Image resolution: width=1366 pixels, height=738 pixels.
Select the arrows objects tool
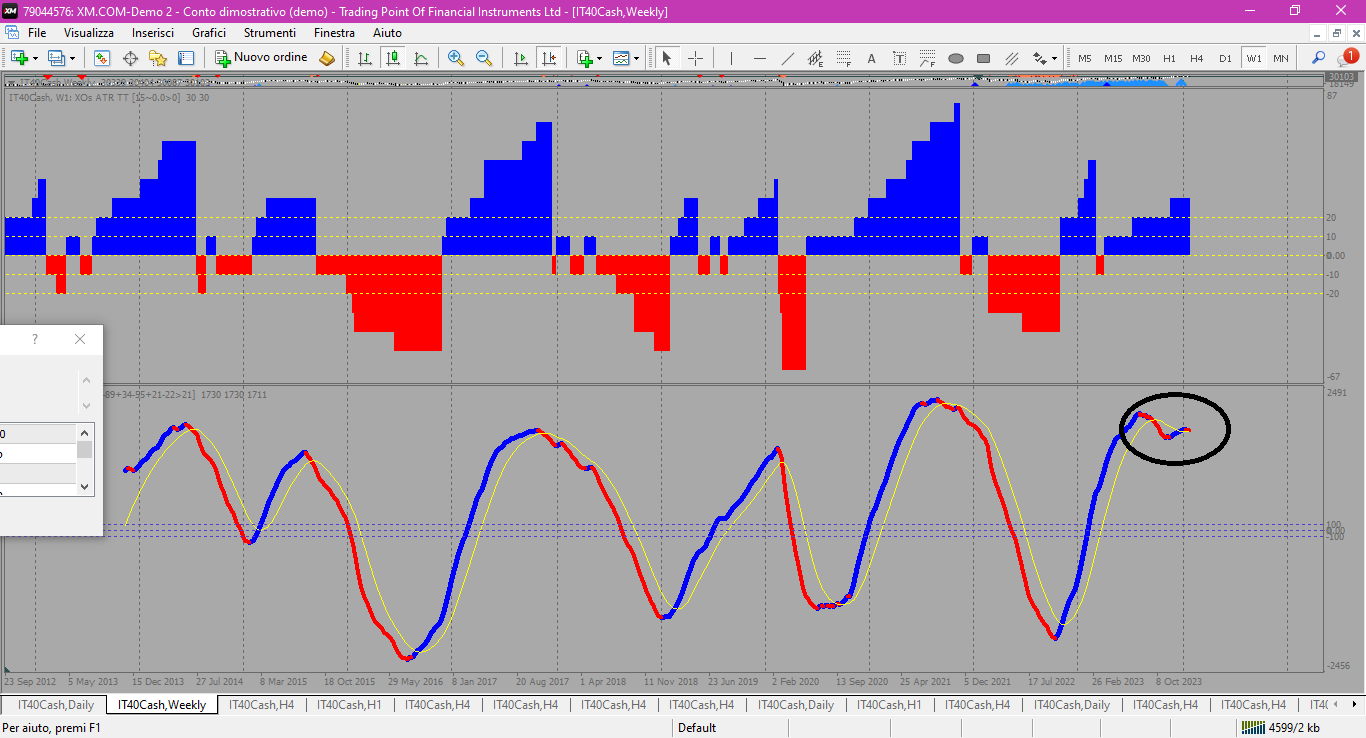point(1040,58)
